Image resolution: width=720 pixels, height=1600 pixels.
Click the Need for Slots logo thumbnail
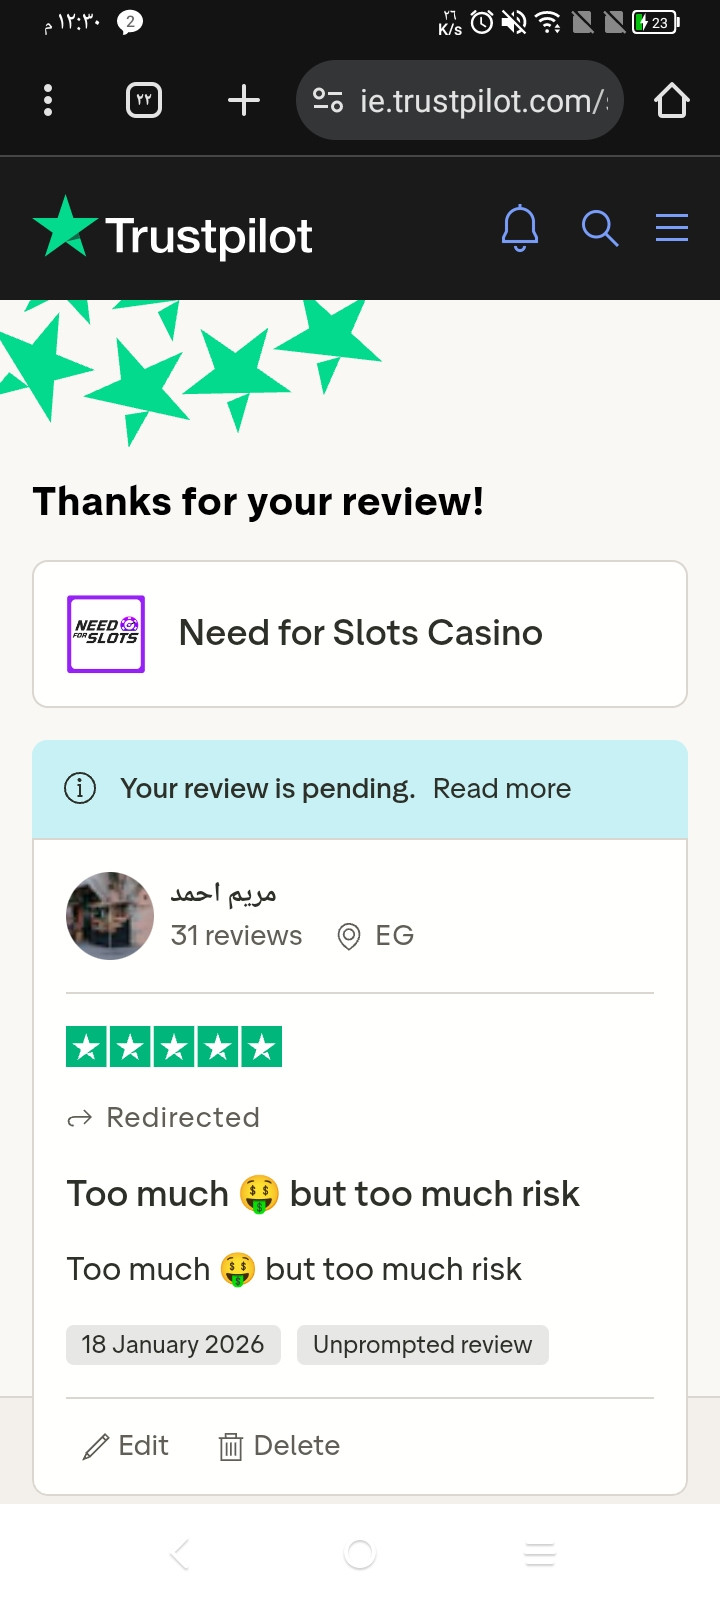click(x=106, y=634)
